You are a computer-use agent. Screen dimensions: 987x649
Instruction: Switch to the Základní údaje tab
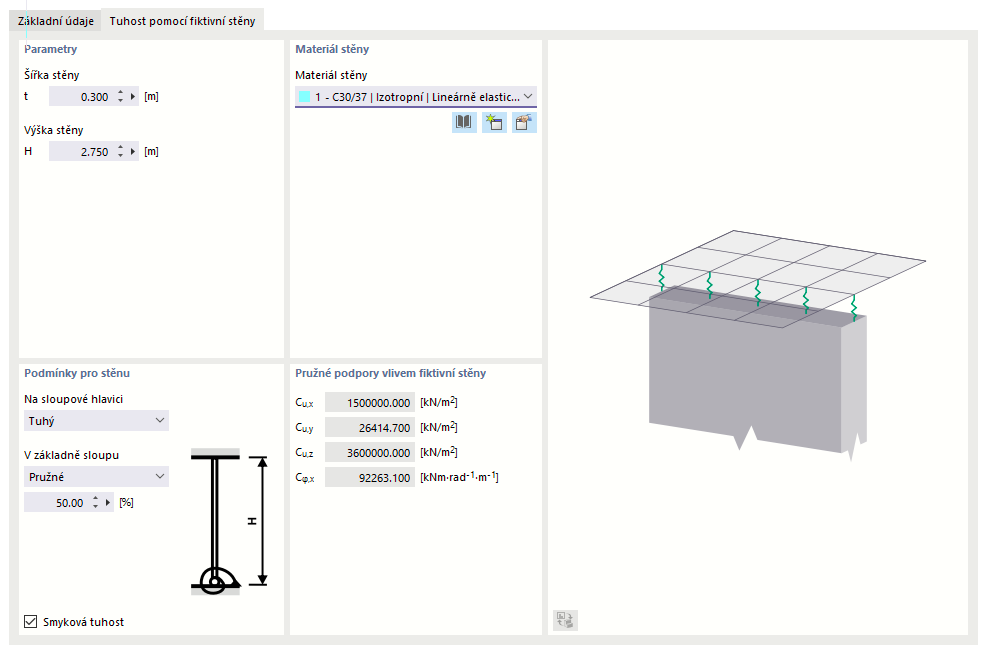click(x=55, y=21)
